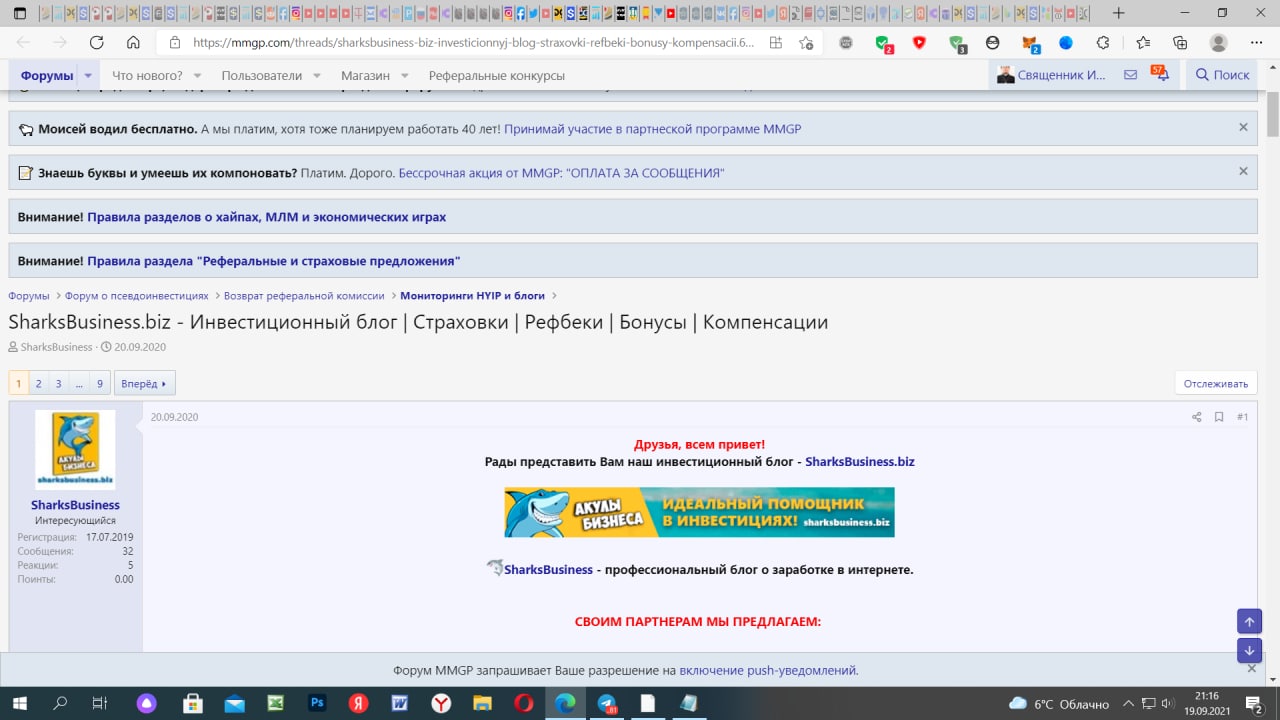Viewport: 1280px width, 720px height.
Task: Open the forum 'Поиск' search button
Action: [1222, 75]
